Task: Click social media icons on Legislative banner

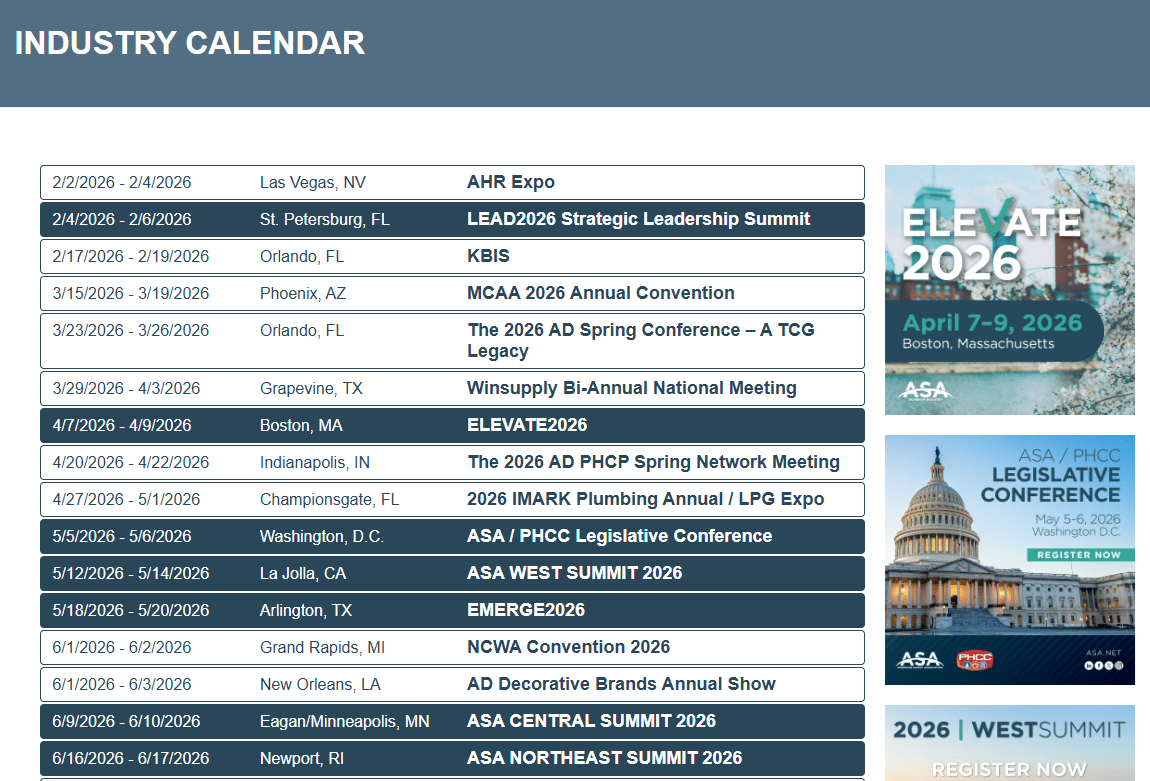Action: pyautogui.click(x=1104, y=666)
